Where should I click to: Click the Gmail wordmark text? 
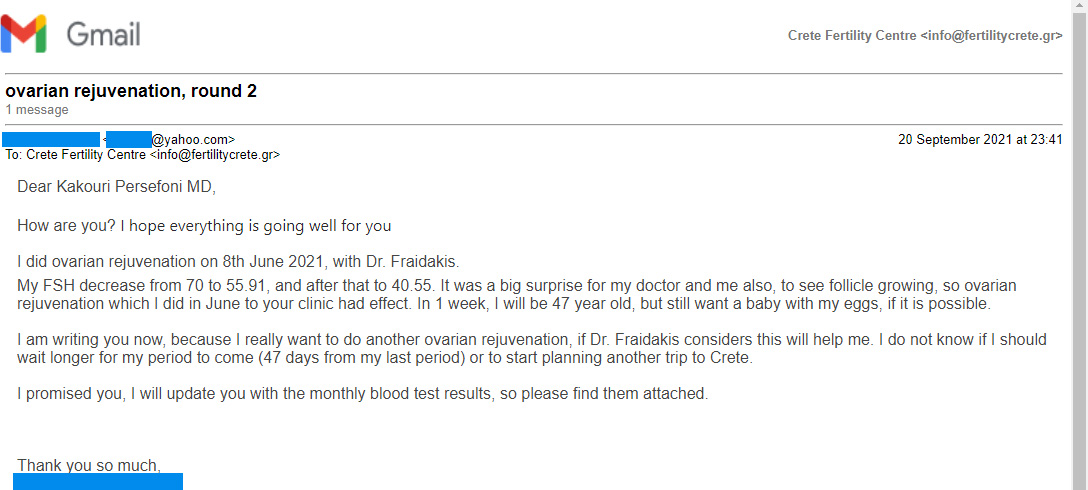pos(103,34)
